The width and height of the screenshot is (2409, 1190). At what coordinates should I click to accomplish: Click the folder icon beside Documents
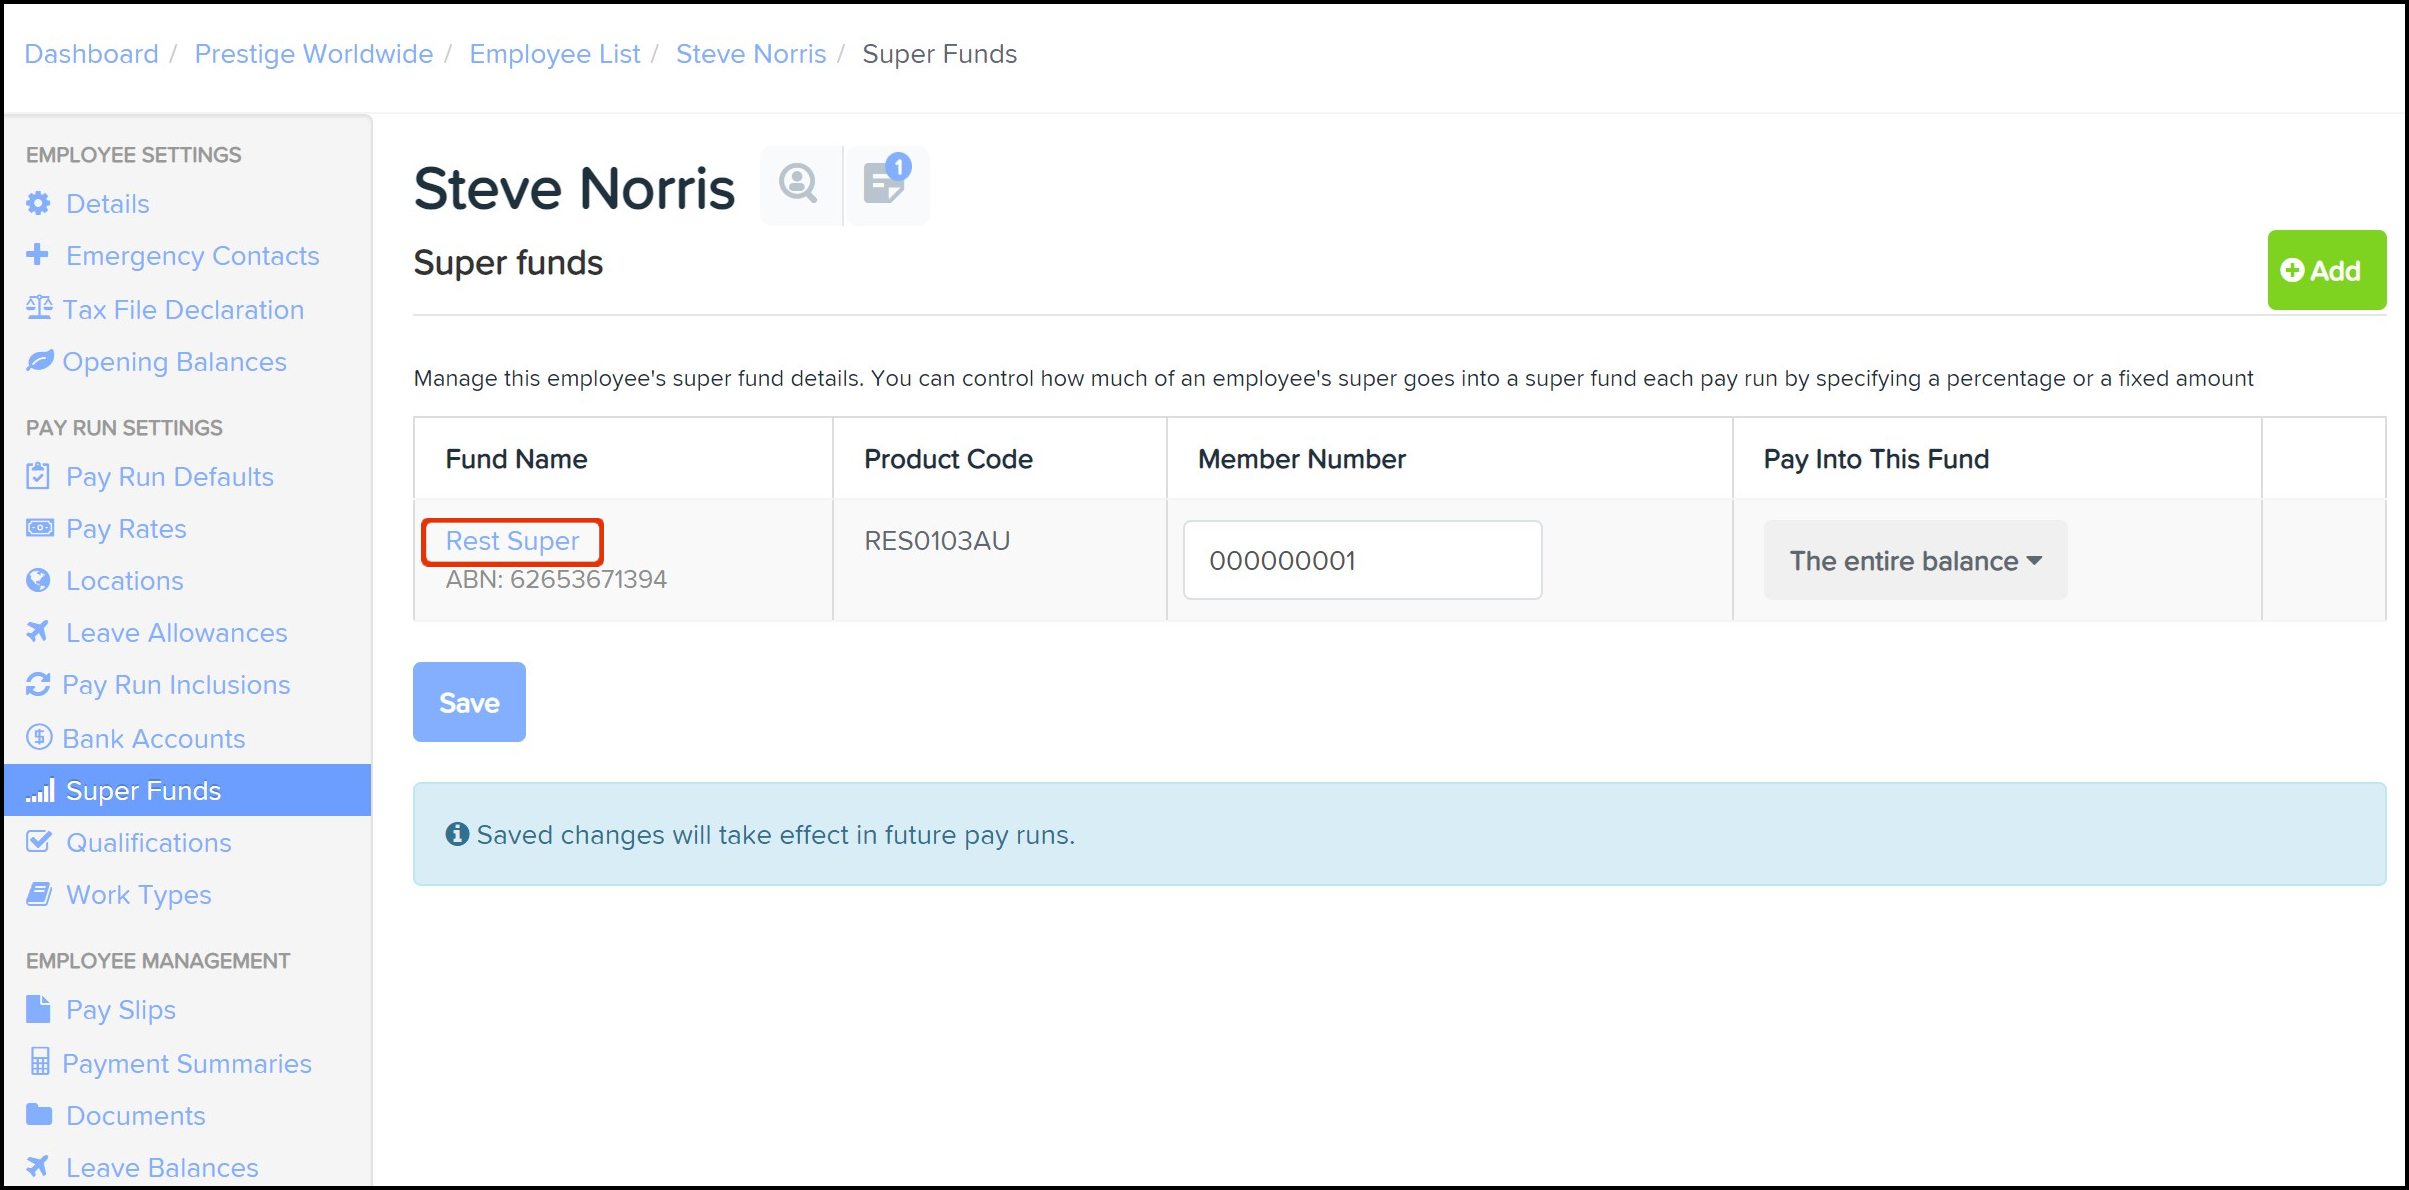point(38,1114)
